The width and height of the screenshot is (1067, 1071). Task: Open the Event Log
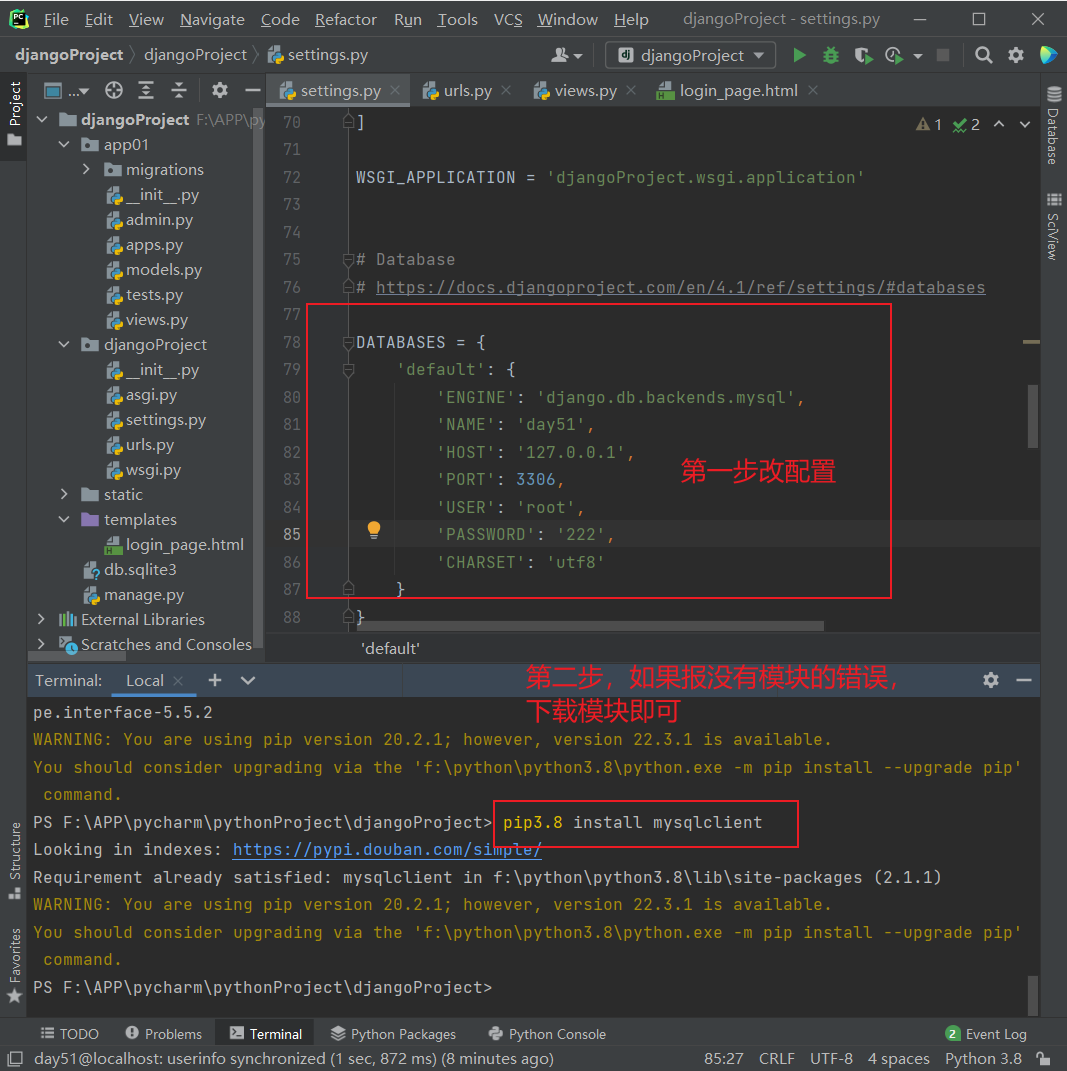point(986,1034)
